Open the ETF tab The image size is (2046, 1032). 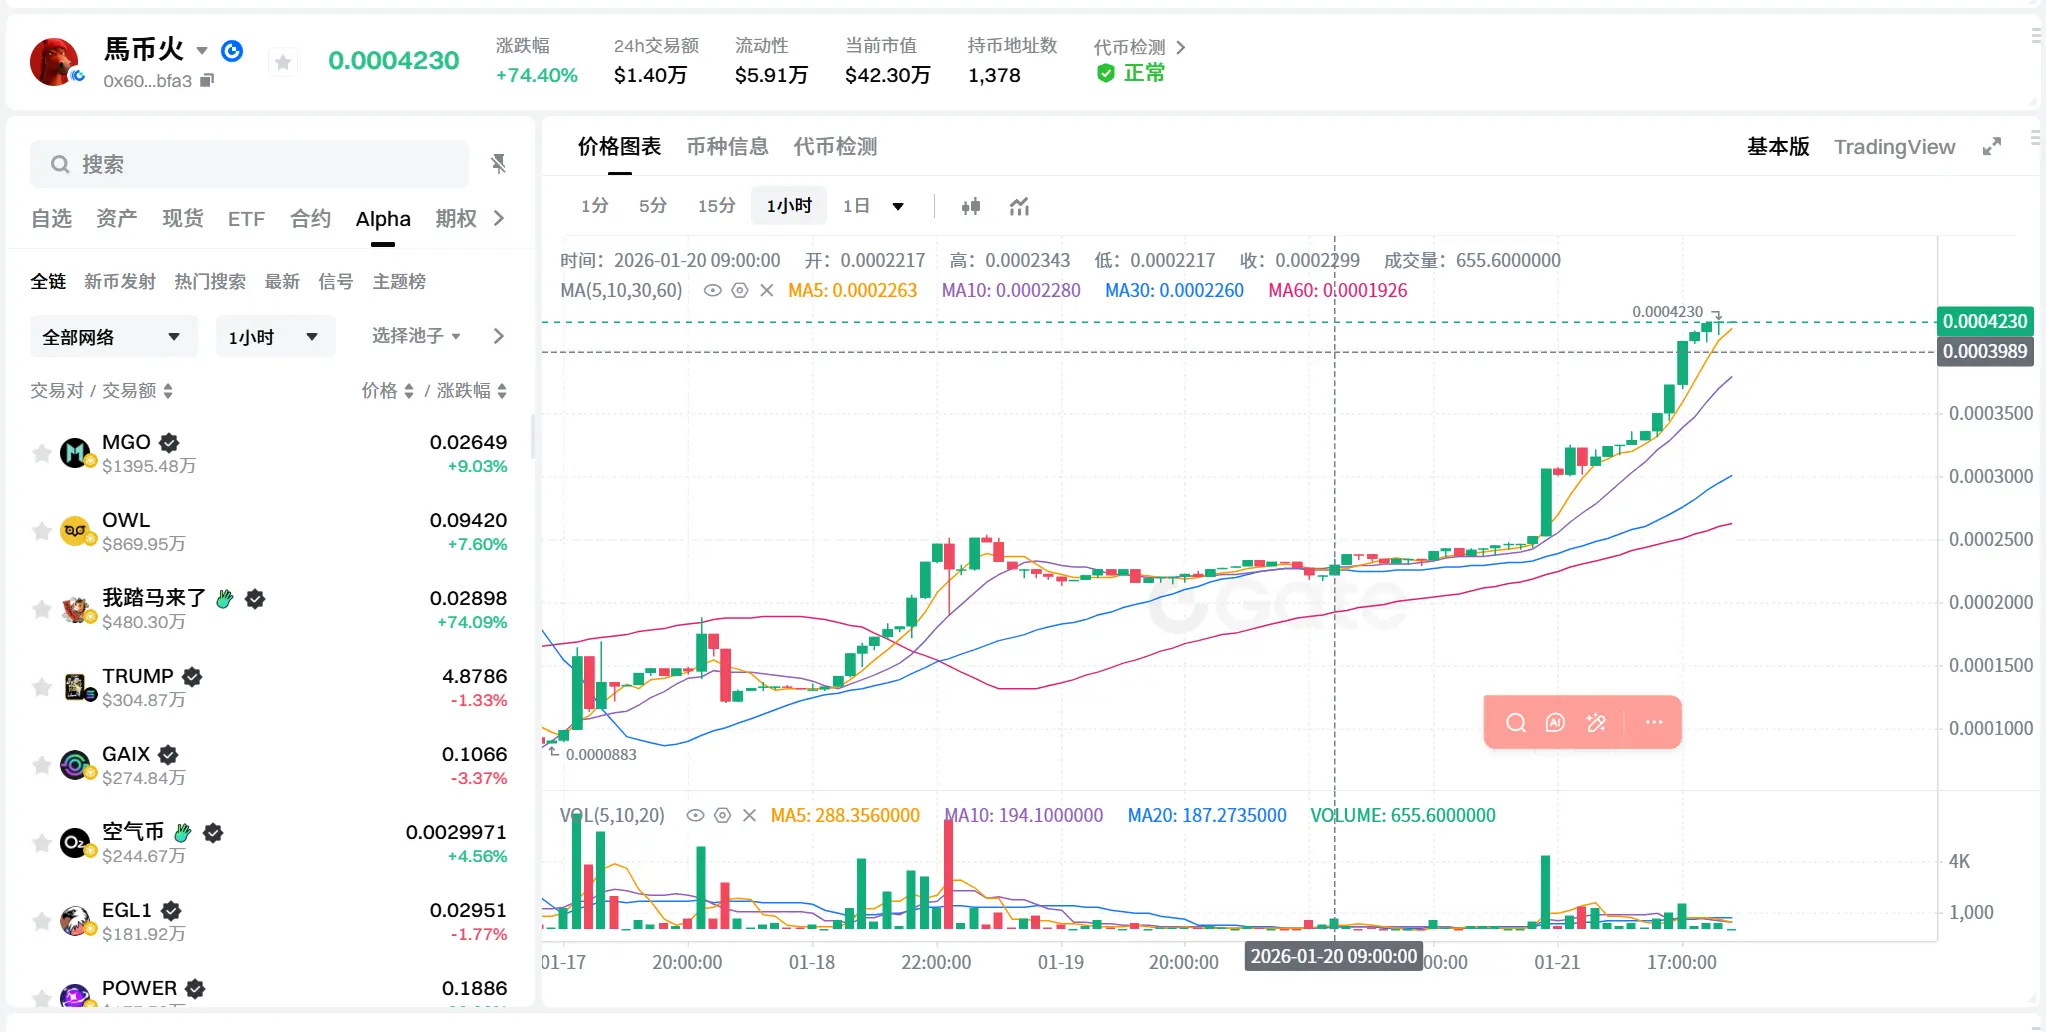(246, 219)
